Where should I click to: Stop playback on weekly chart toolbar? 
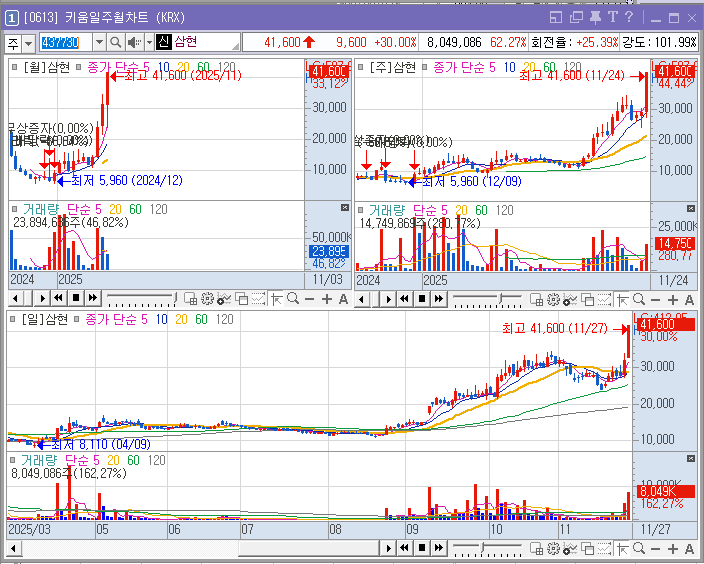(x=422, y=299)
